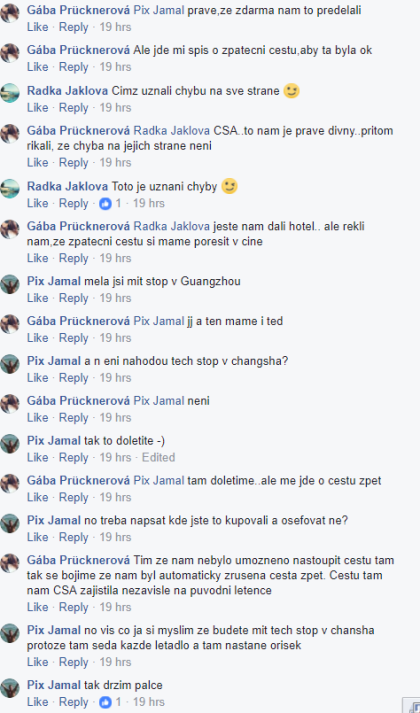
Task: Reply to the "tak drzim palce" comment
Action: (74, 702)
